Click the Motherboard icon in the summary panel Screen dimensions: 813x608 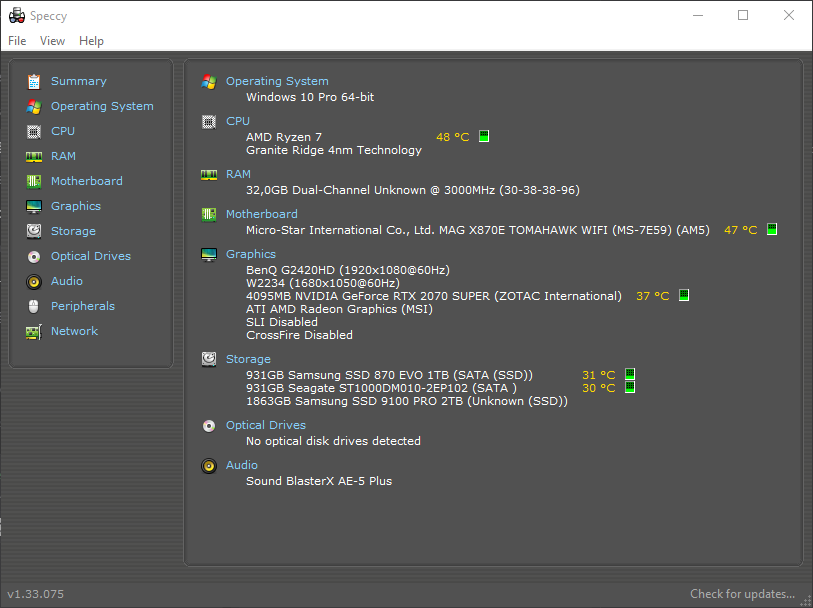(x=209, y=214)
